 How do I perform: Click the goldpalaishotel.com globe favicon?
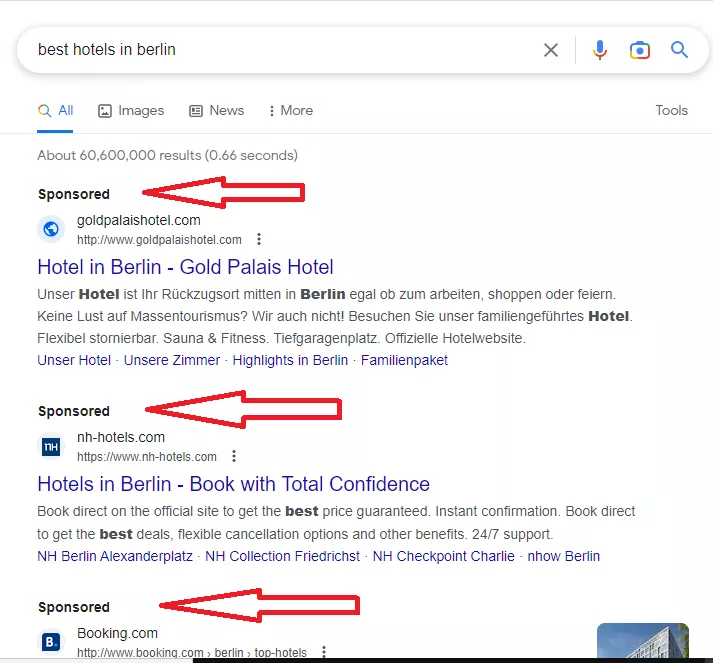[x=51, y=229]
